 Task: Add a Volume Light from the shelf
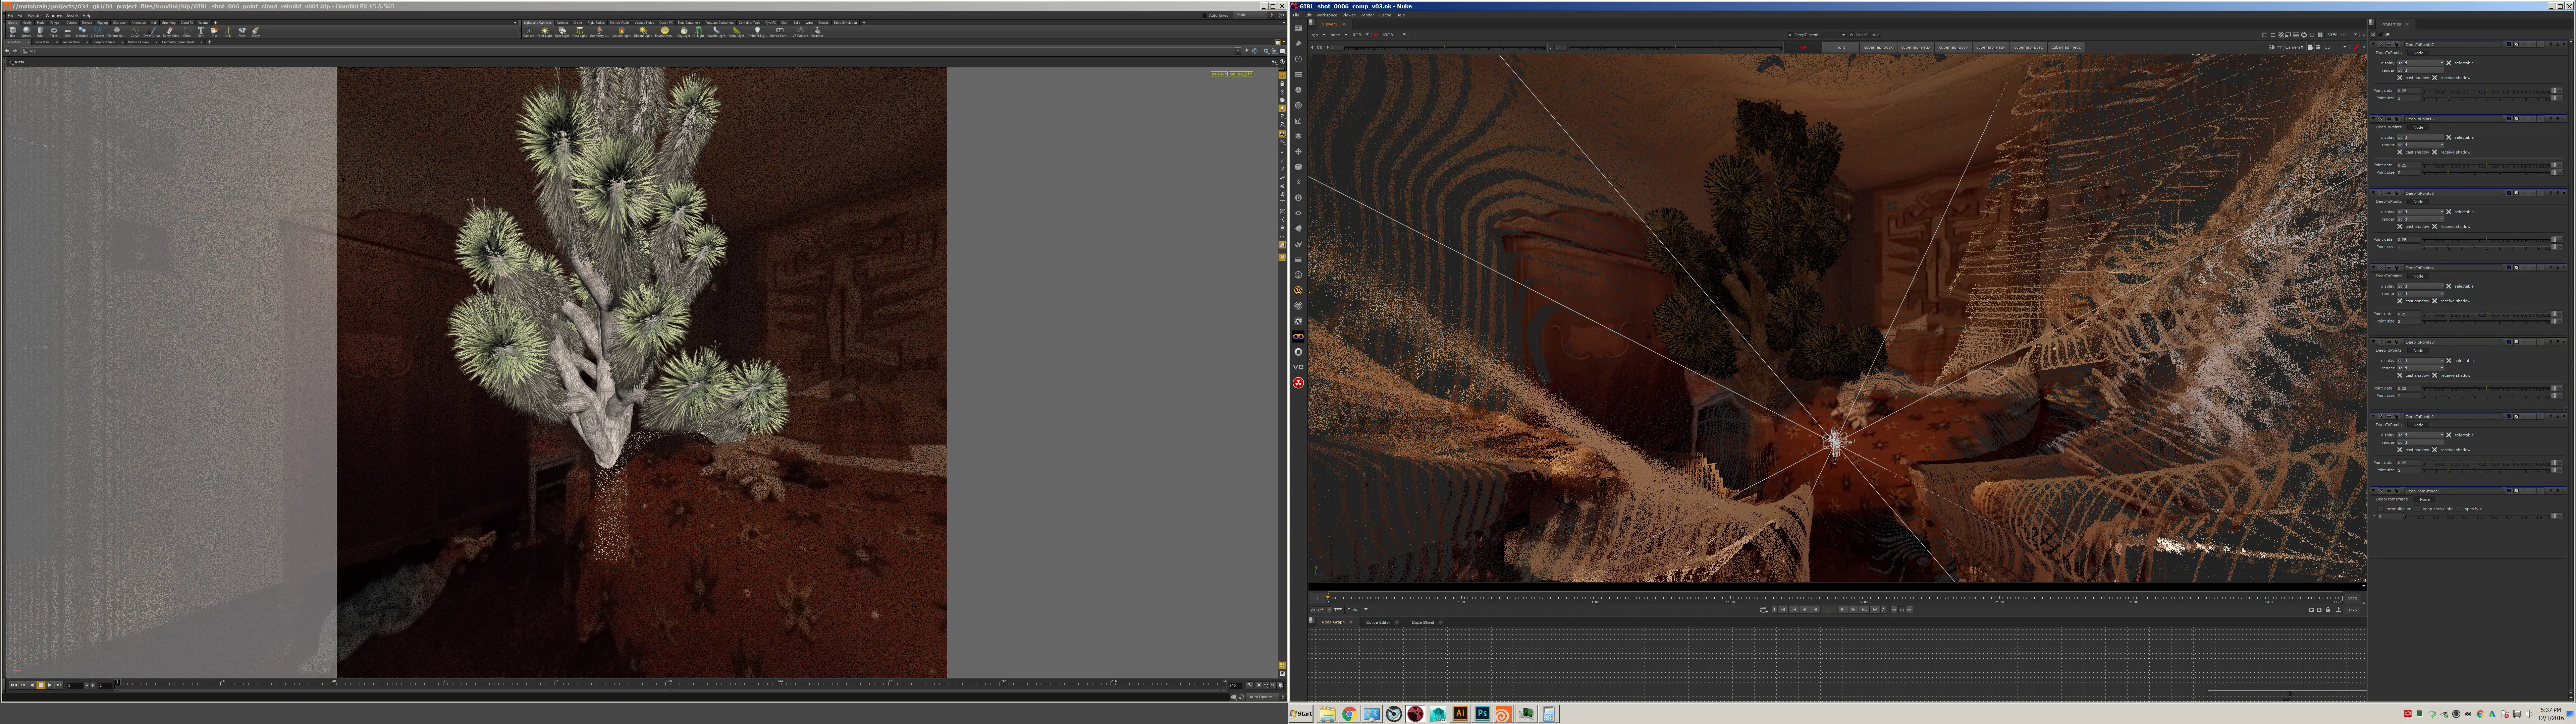coord(622,32)
